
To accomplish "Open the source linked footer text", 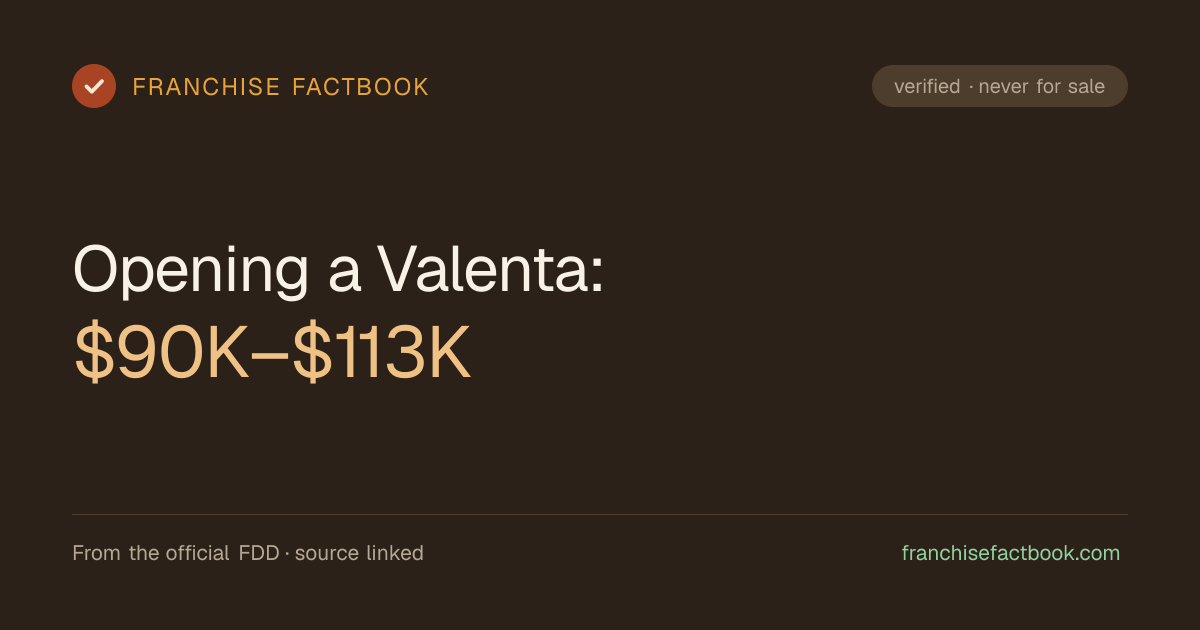I will point(359,553).
